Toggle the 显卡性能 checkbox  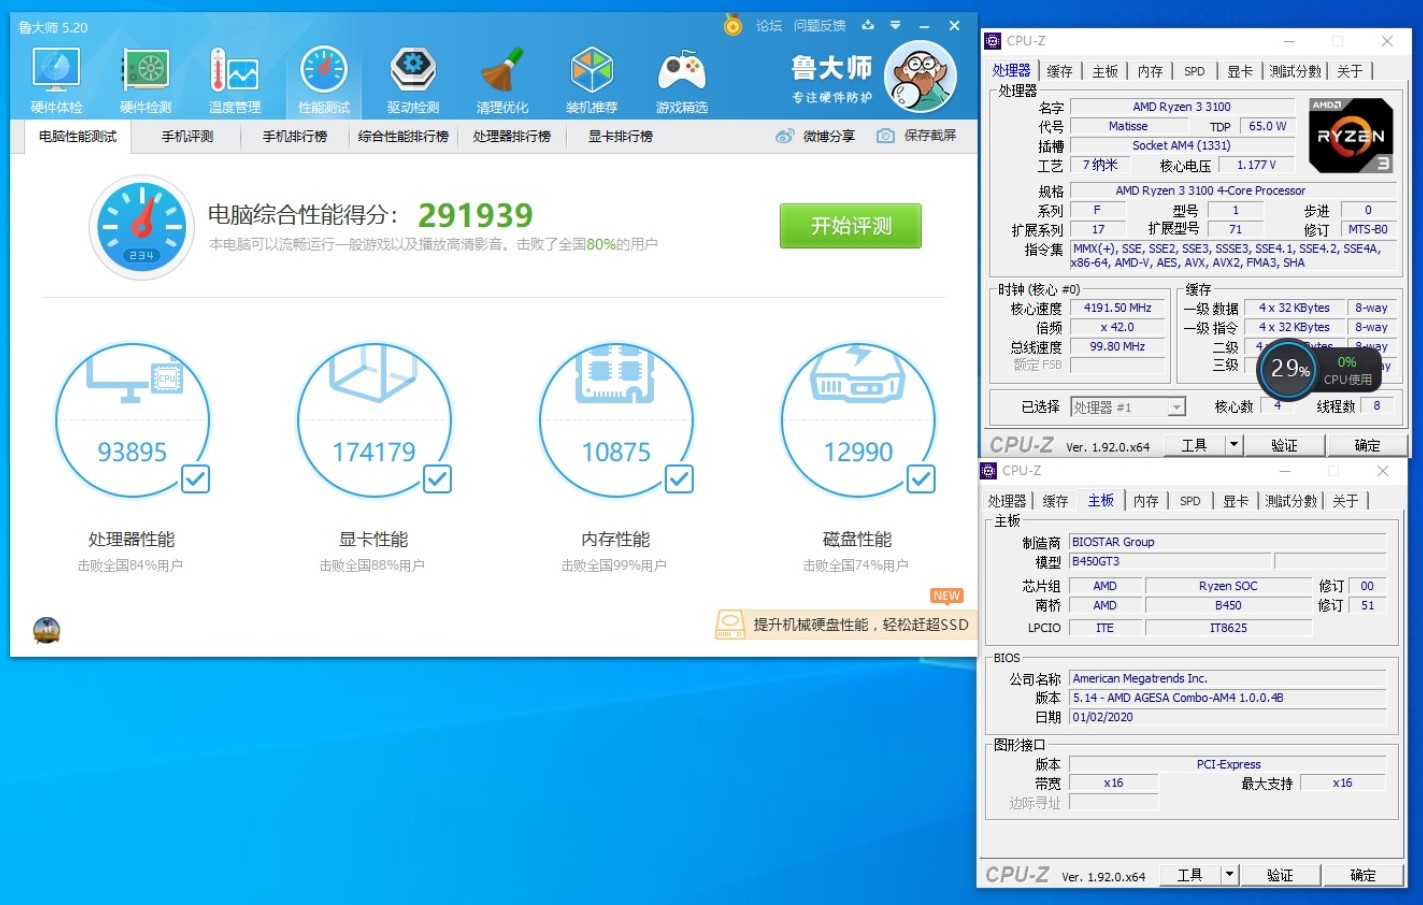point(437,479)
